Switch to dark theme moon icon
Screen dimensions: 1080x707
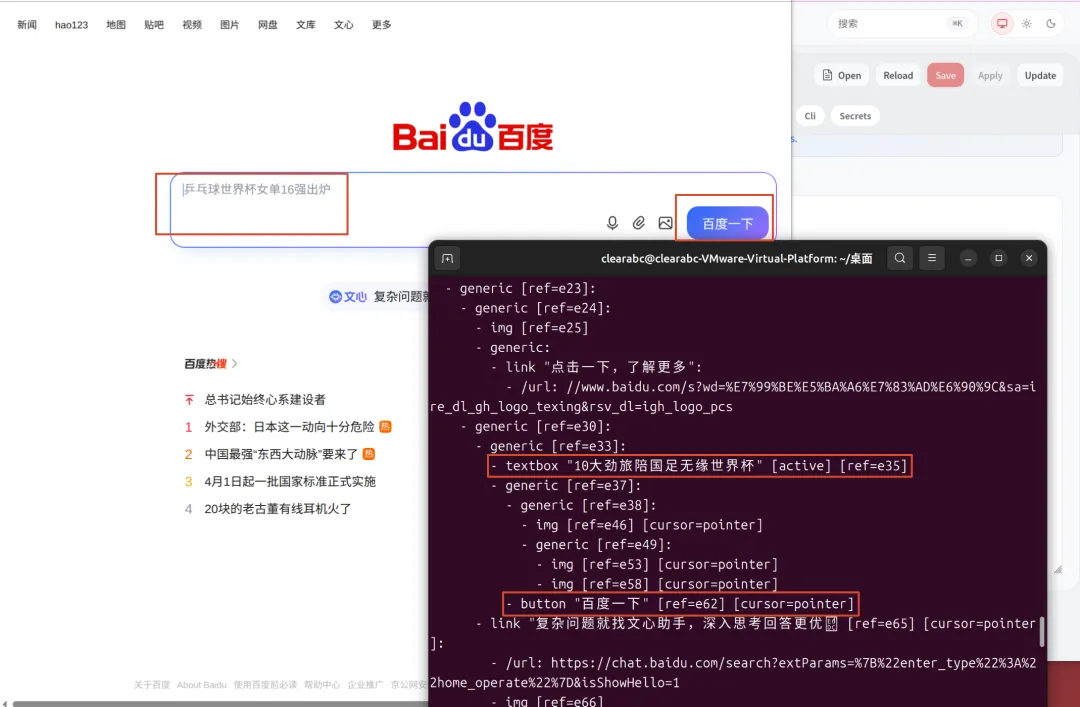click(x=1050, y=23)
